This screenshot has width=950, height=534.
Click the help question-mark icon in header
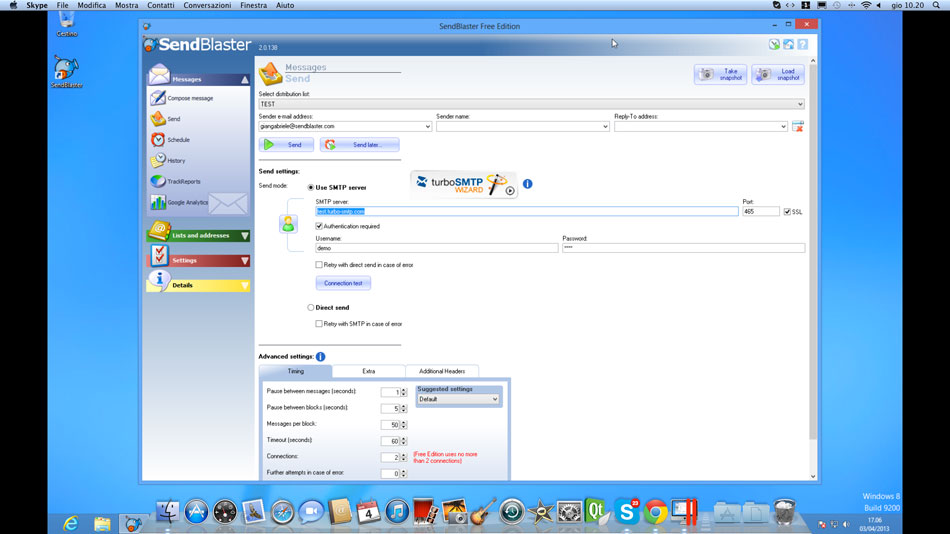(803, 44)
